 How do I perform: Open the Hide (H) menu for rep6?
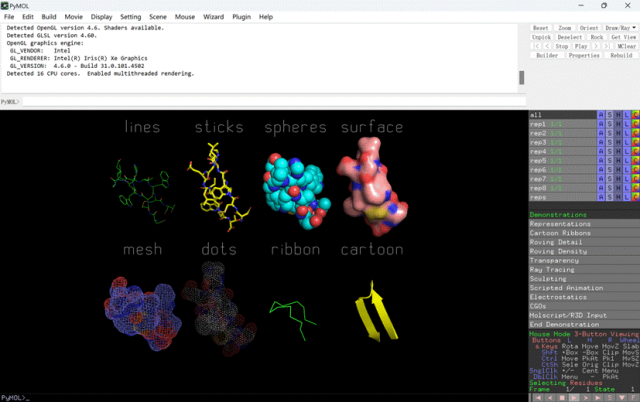[618, 169]
